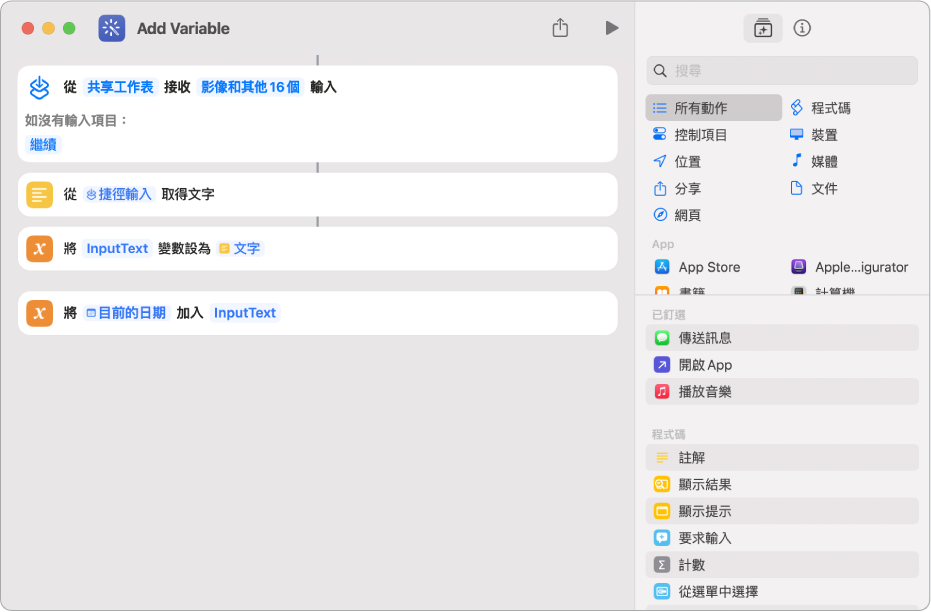
Task: Show shortcut details info icon
Action: coord(802,28)
